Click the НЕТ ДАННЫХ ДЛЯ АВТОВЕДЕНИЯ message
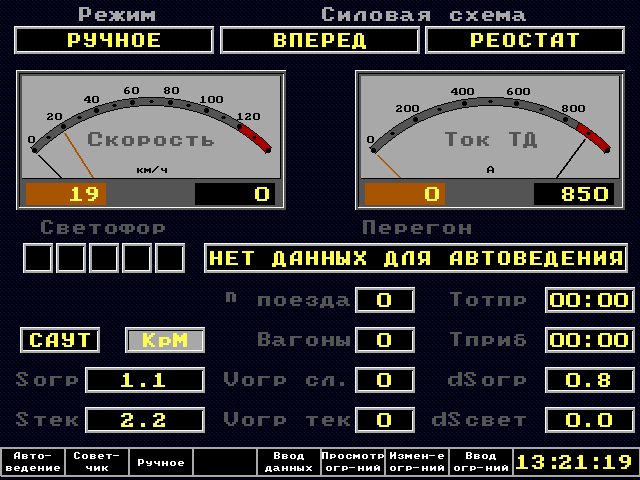The width and height of the screenshot is (640, 480). [416, 258]
